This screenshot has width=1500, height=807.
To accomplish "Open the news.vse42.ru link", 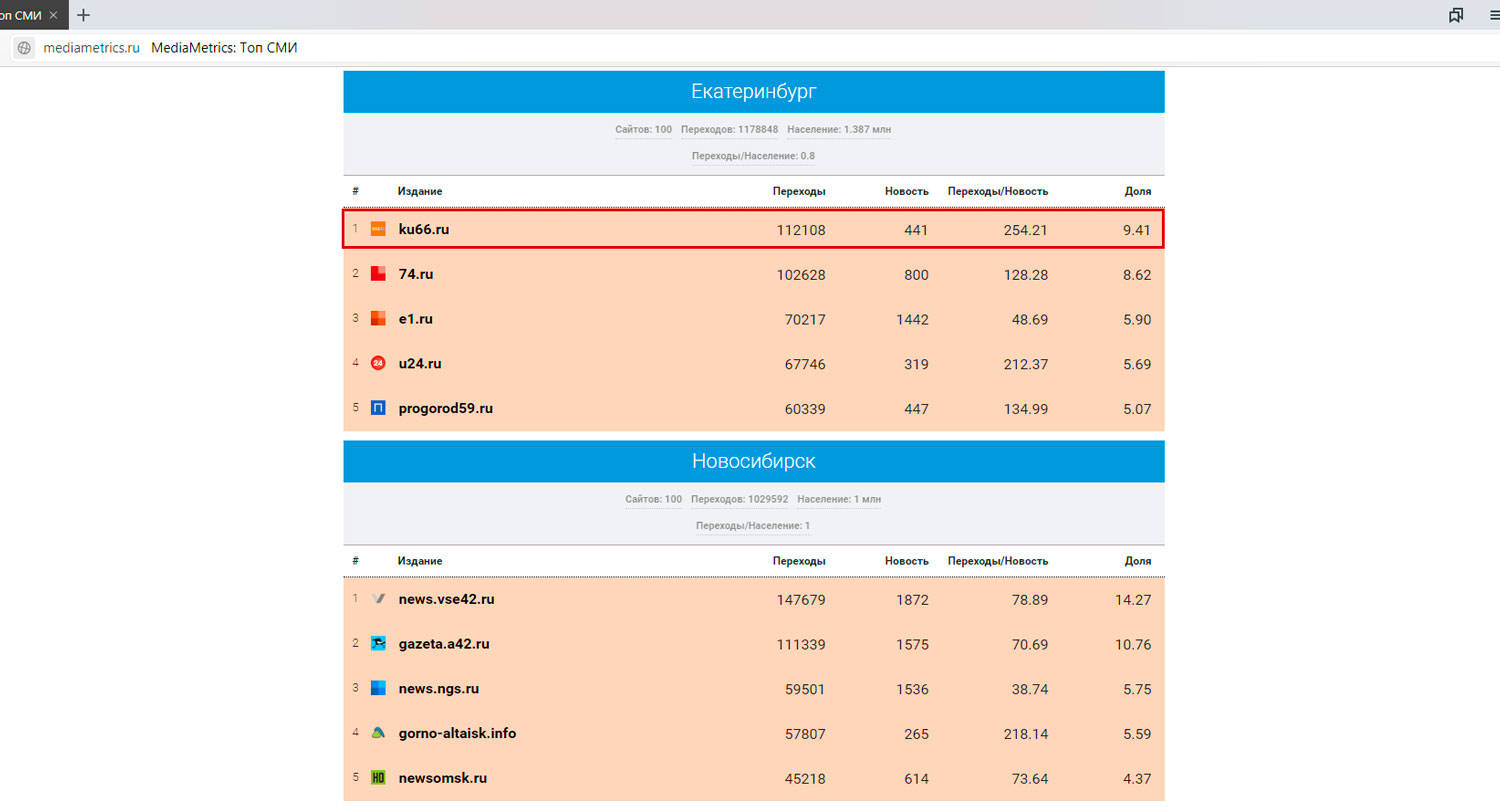I will tap(446, 599).
